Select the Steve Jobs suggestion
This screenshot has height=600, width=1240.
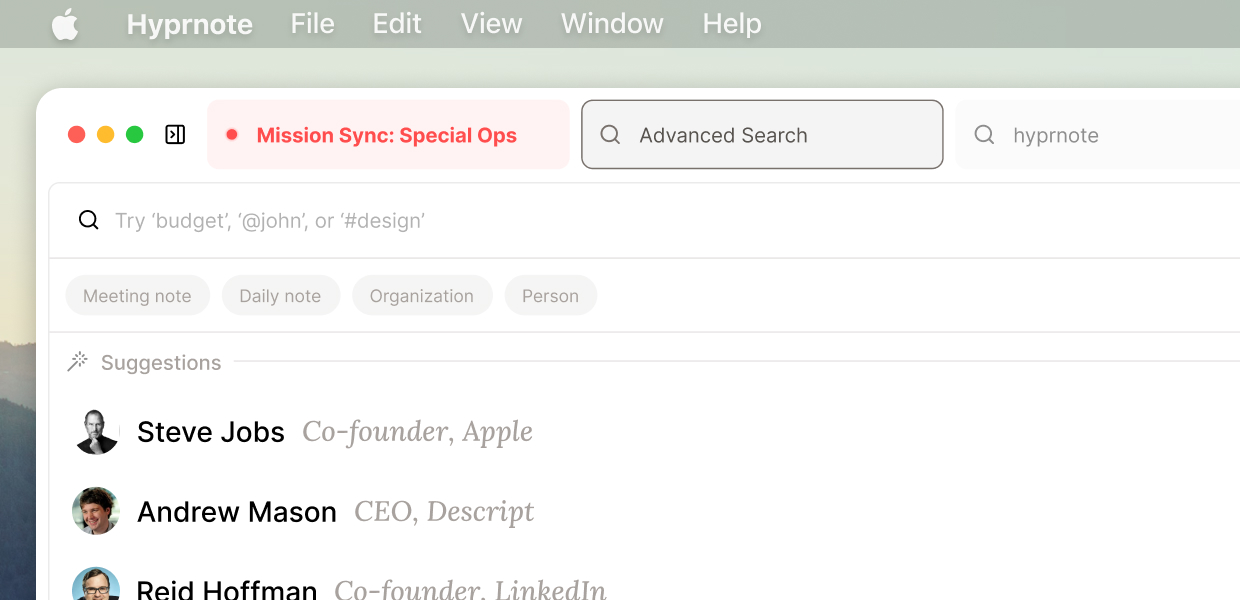tap(211, 431)
